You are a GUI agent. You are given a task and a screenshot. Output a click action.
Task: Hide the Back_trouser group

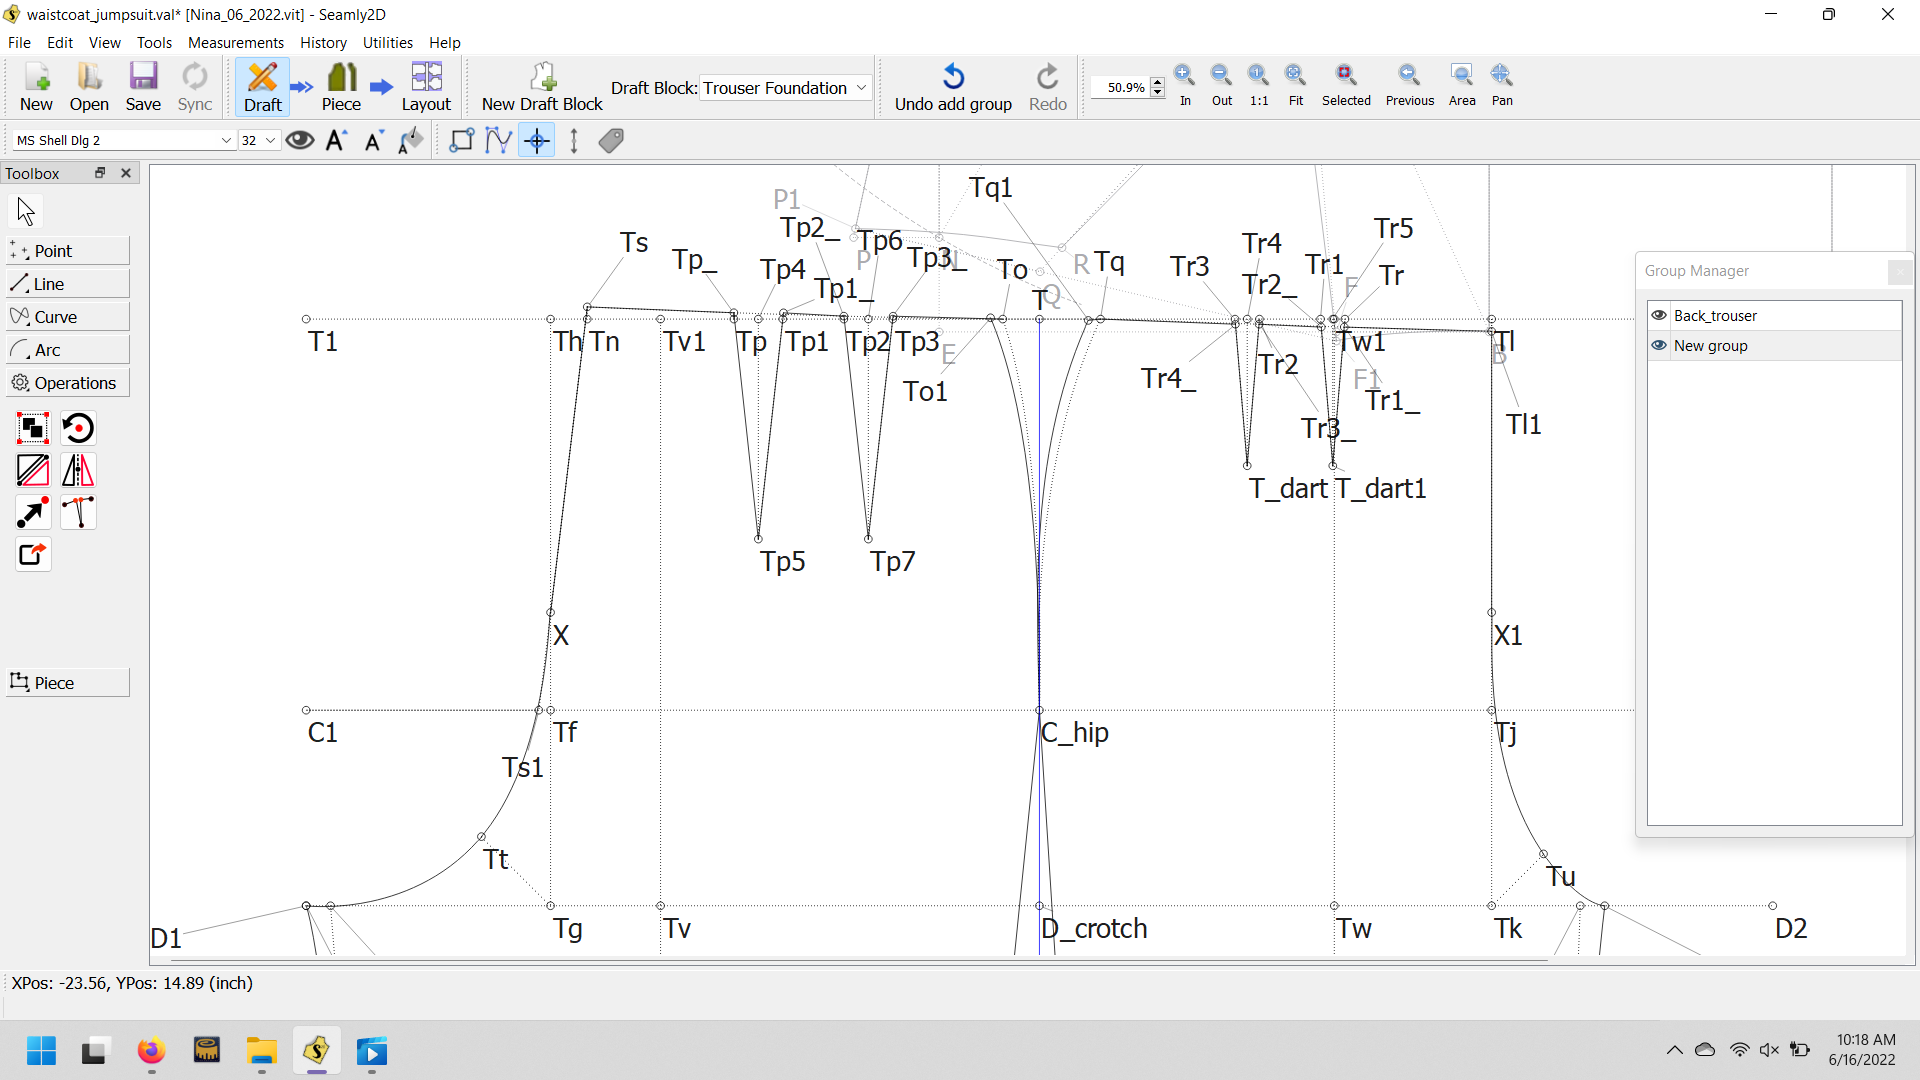point(1659,315)
